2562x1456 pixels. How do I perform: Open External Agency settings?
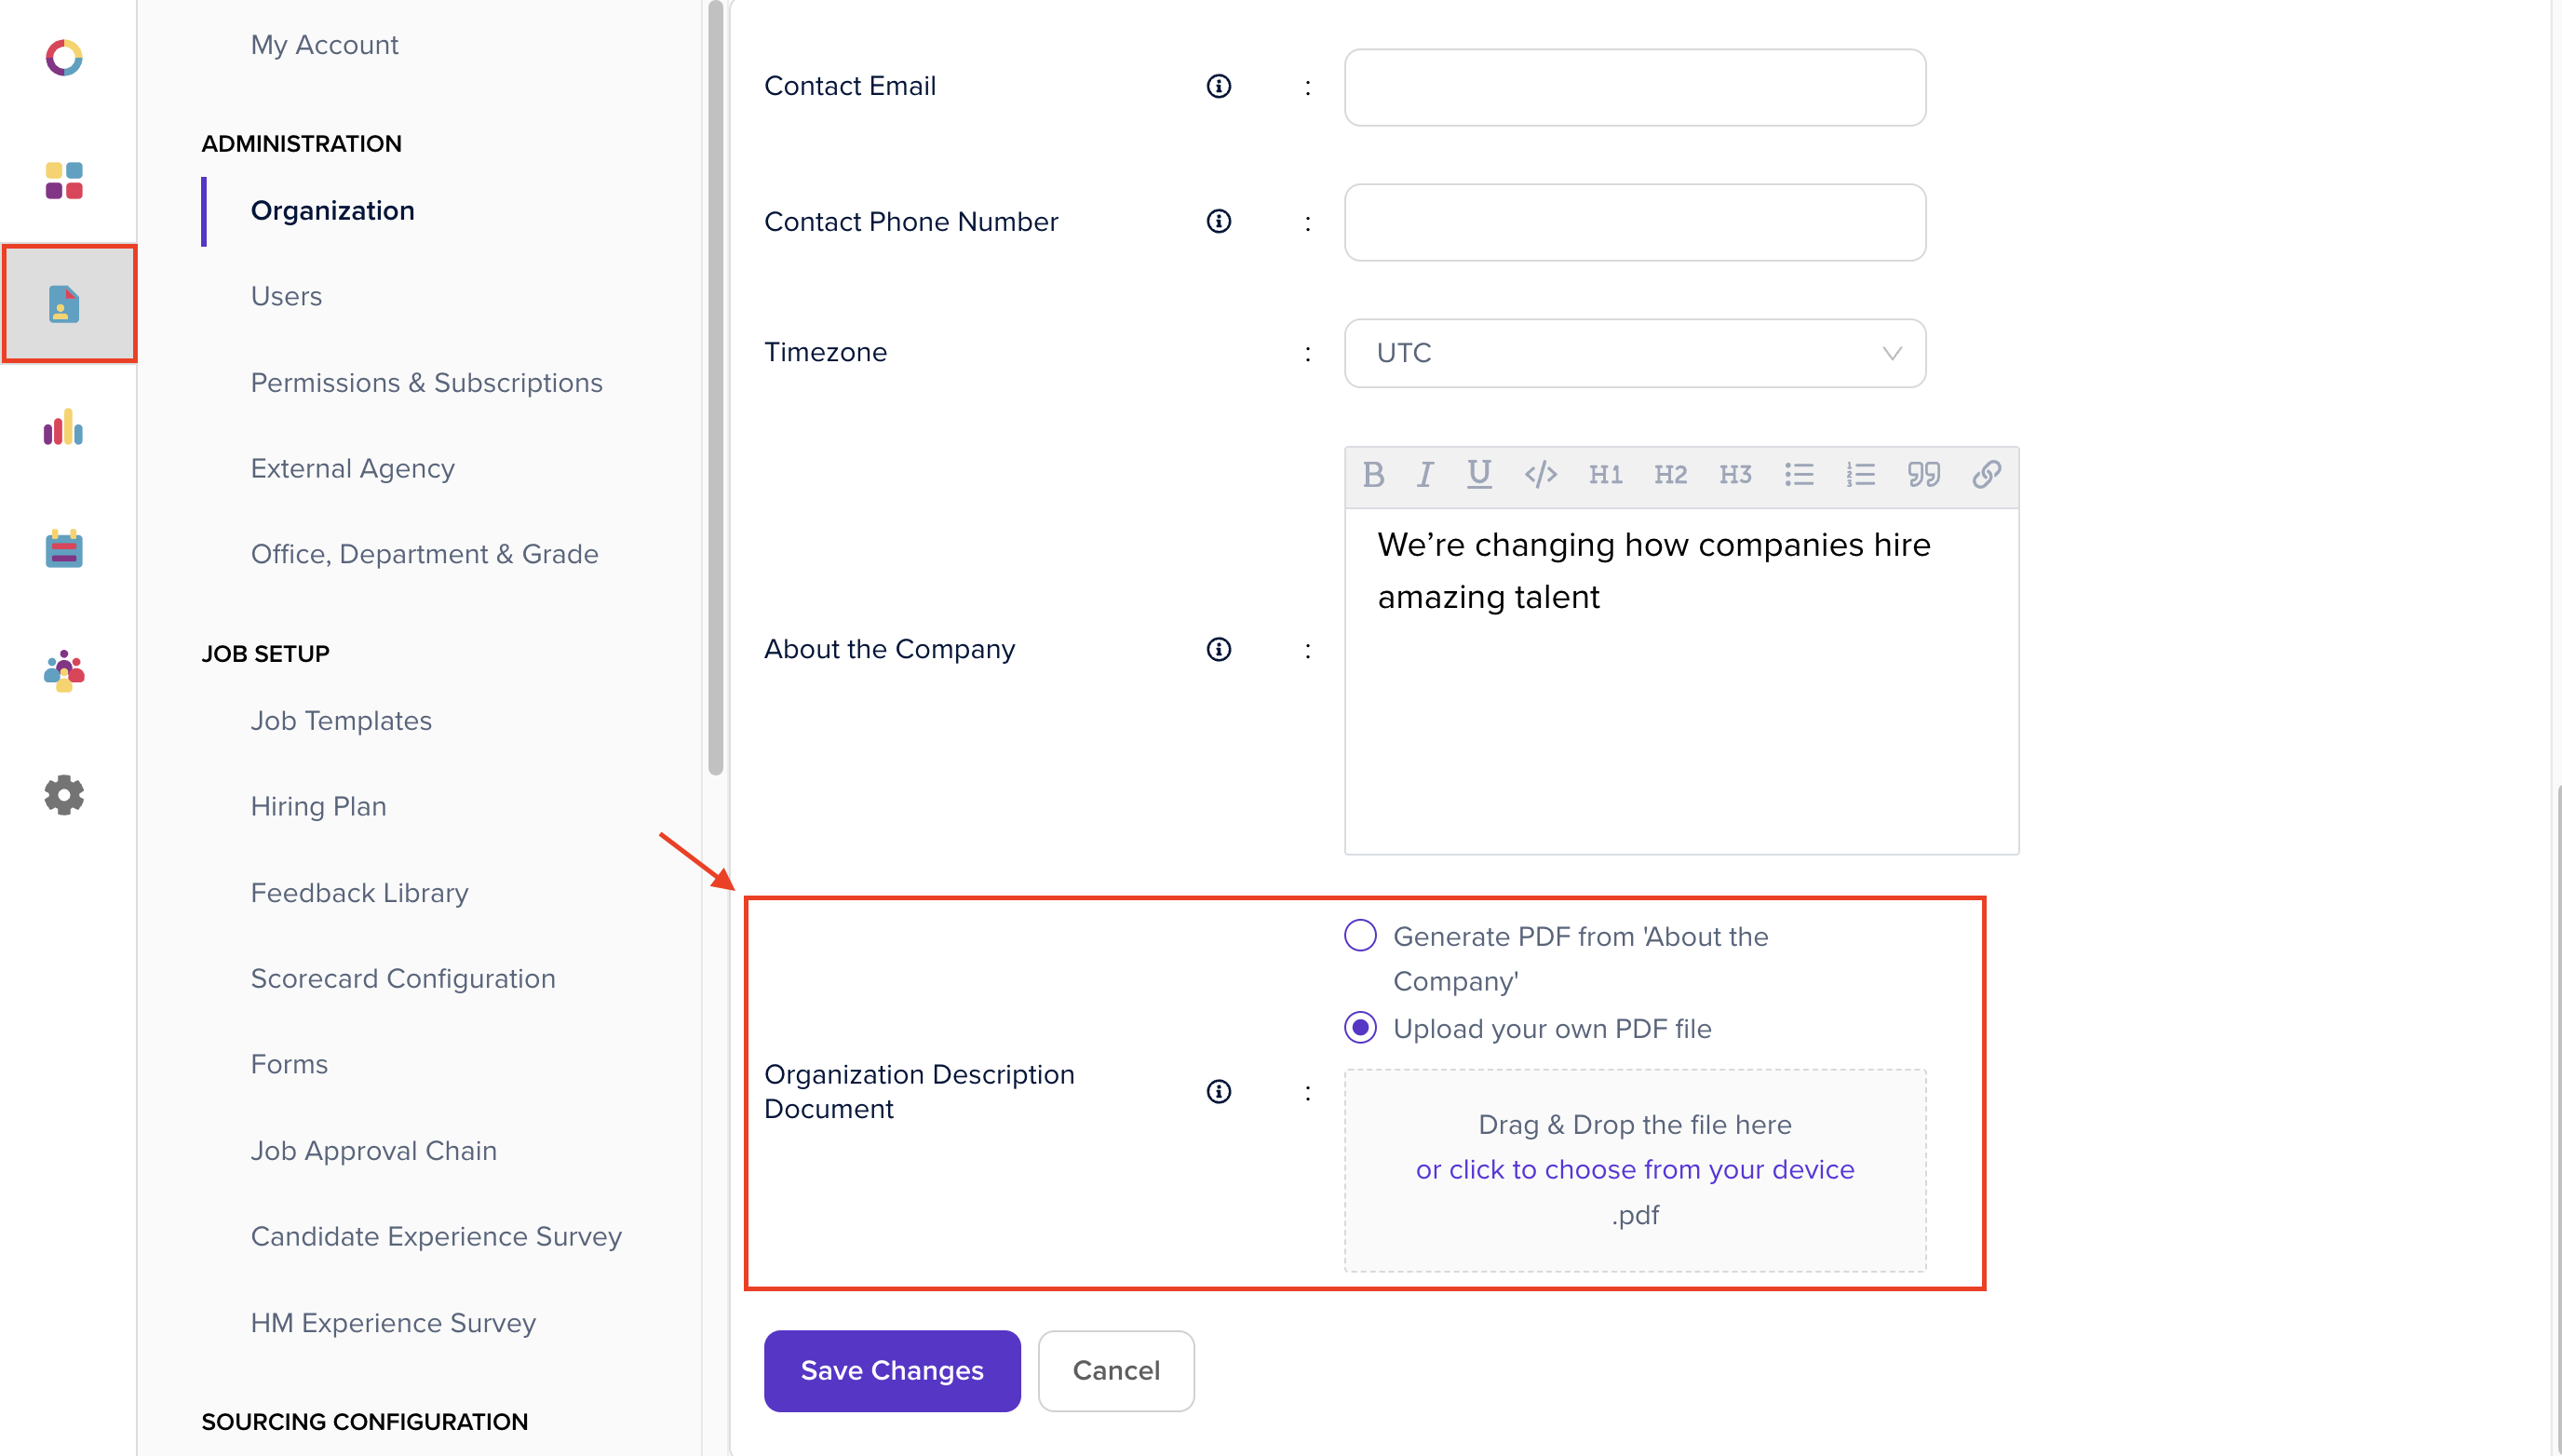pyautogui.click(x=352, y=469)
